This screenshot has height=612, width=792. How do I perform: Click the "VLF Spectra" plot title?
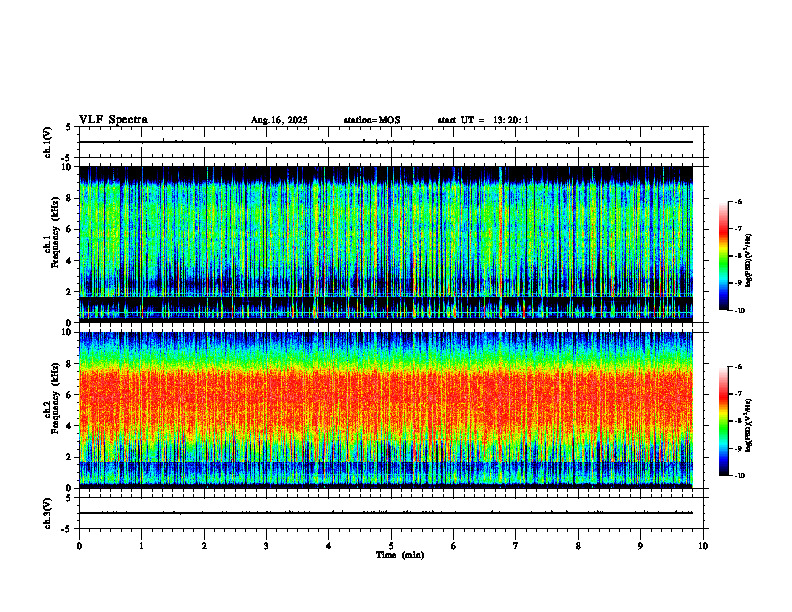pyautogui.click(x=113, y=120)
